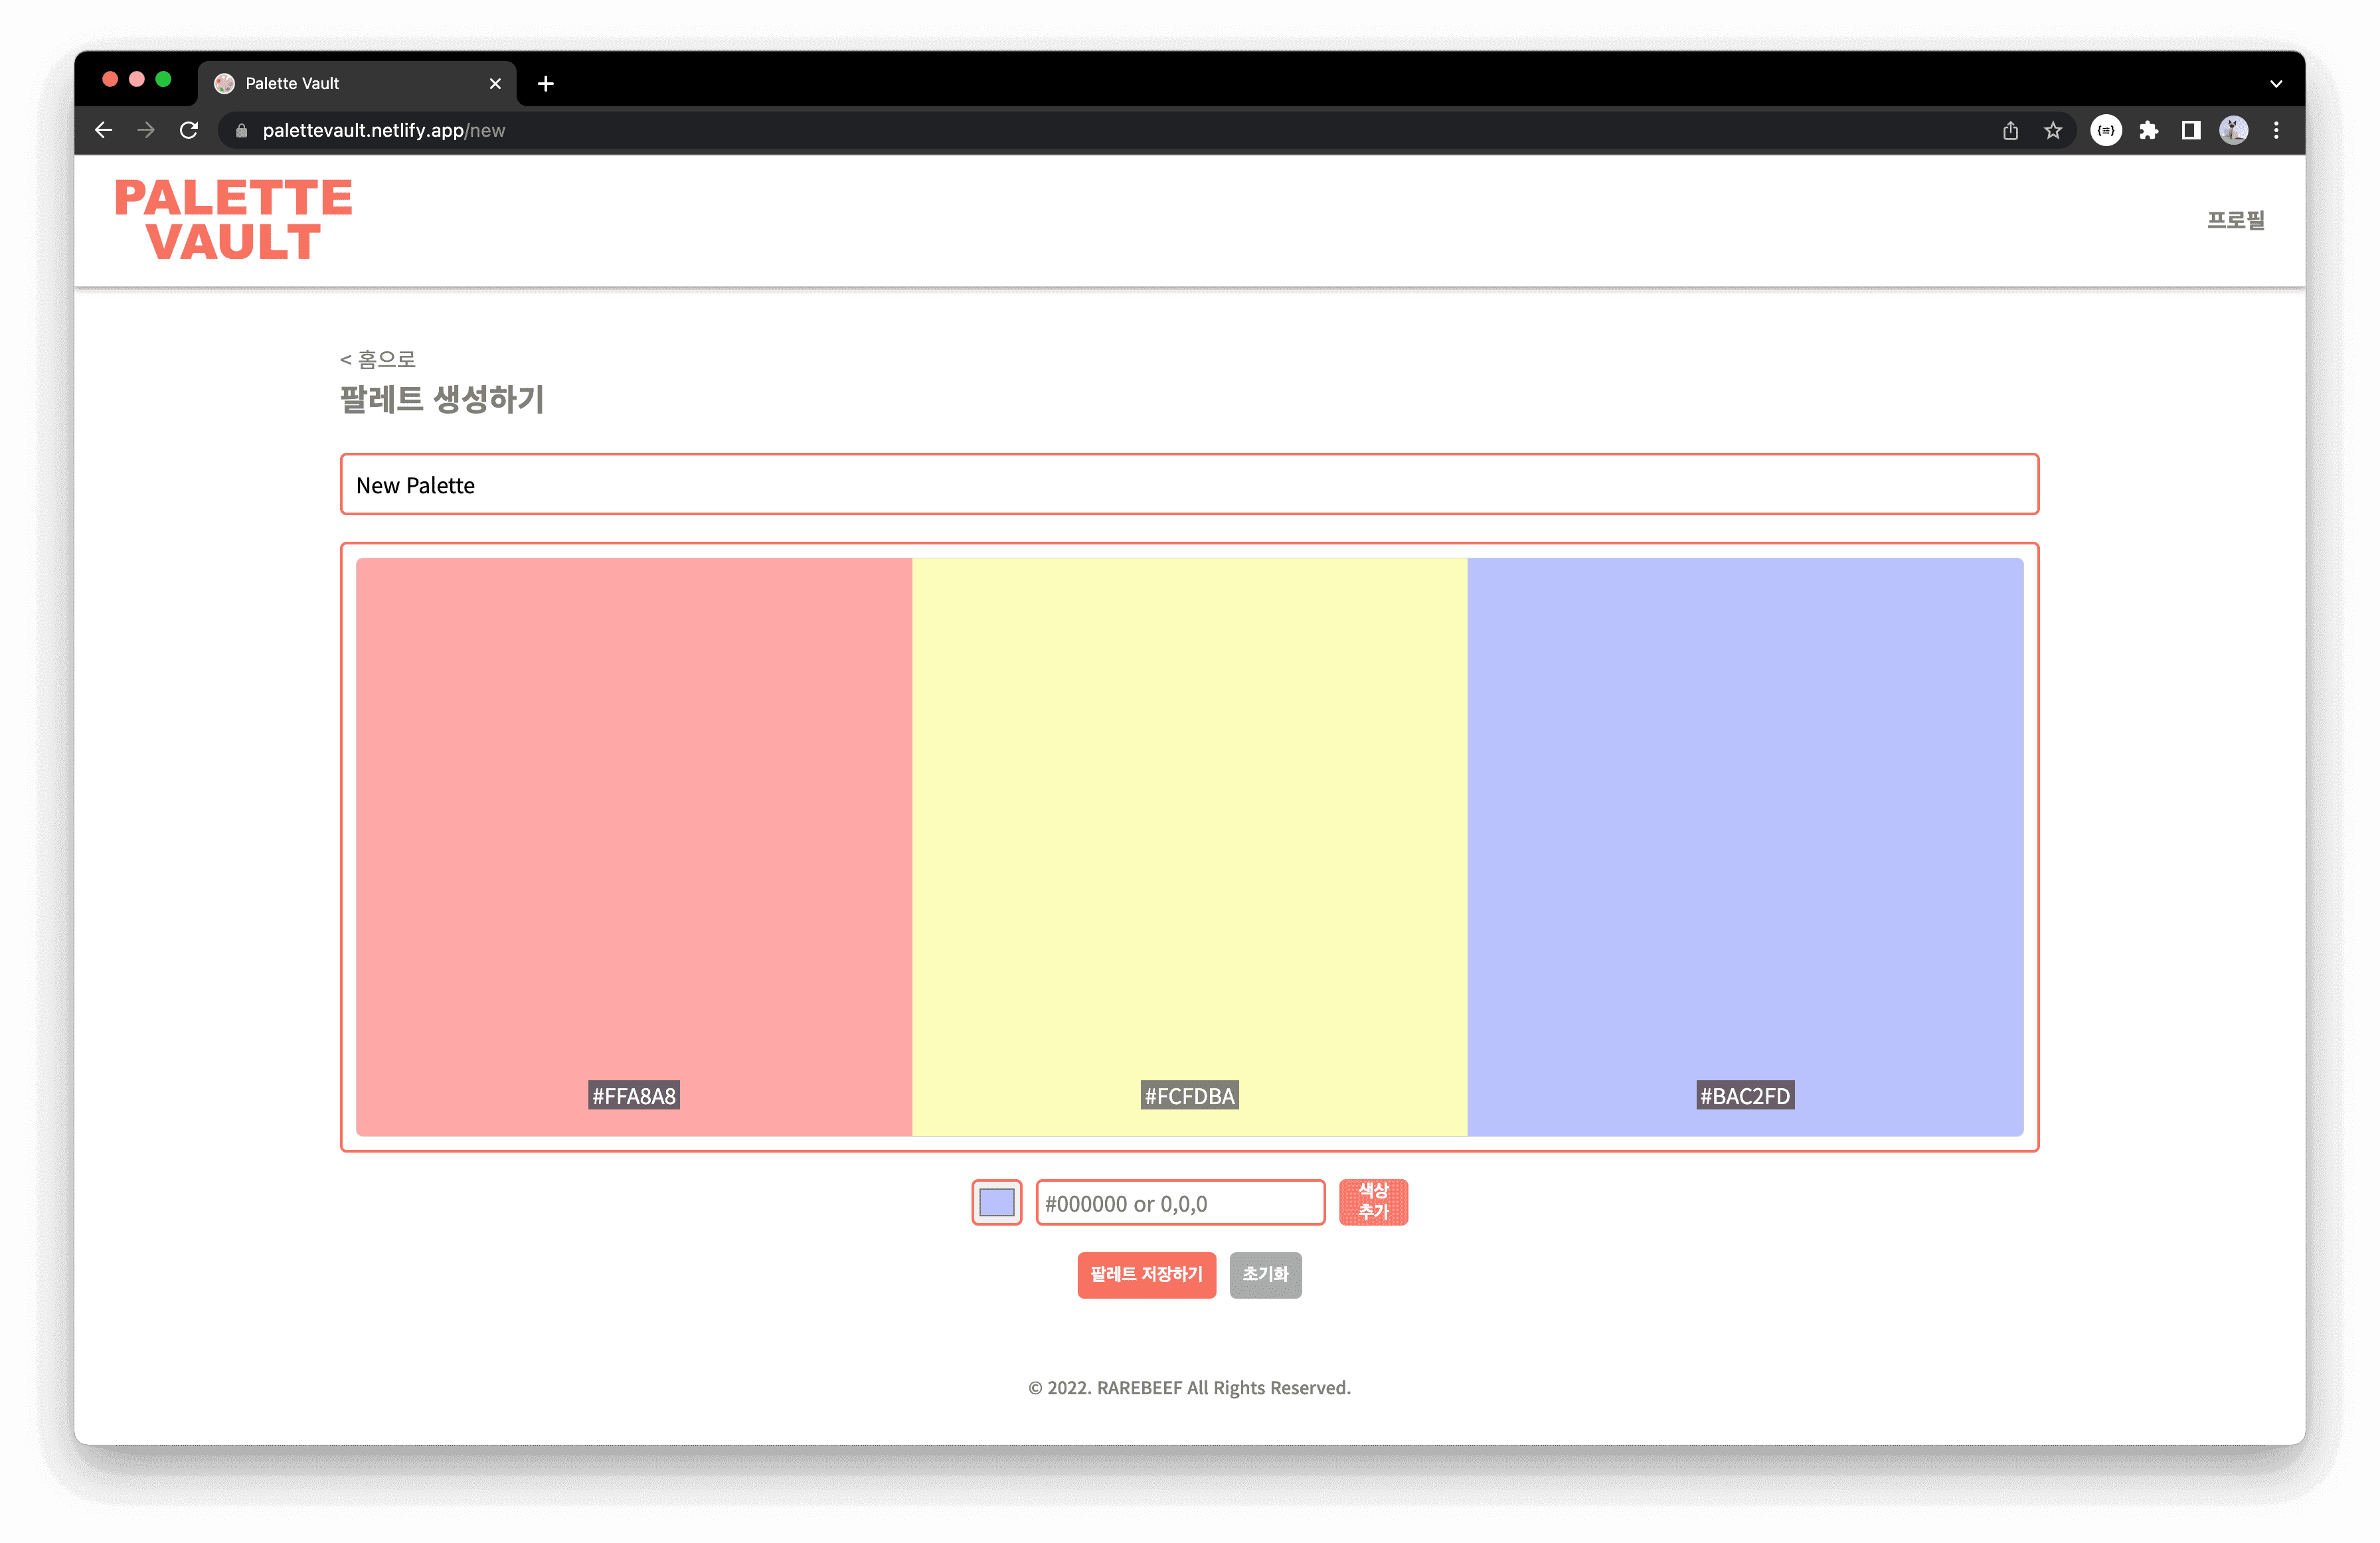Open the Extensions puzzle icon

2149,131
